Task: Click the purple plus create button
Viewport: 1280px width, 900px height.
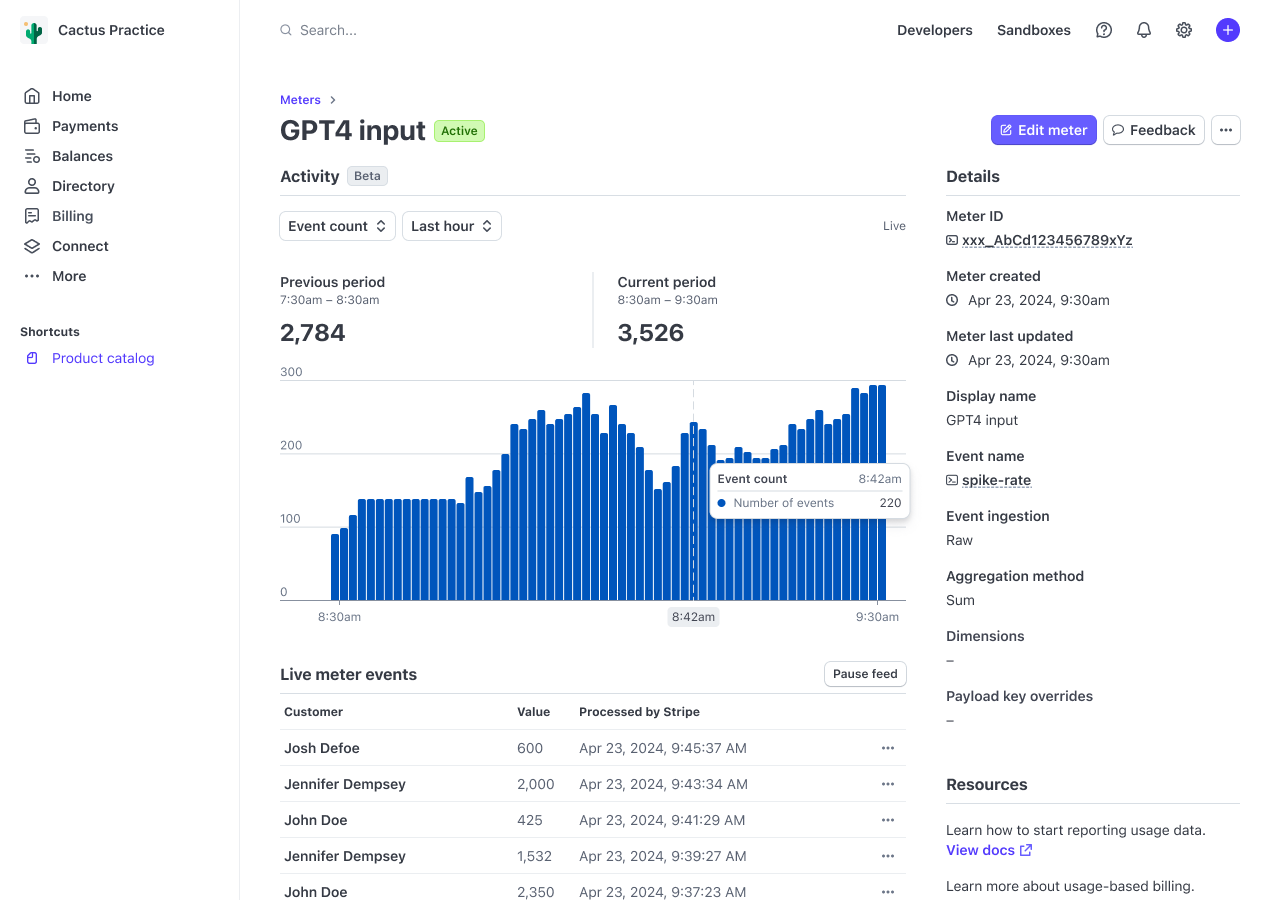Action: pos(1227,30)
